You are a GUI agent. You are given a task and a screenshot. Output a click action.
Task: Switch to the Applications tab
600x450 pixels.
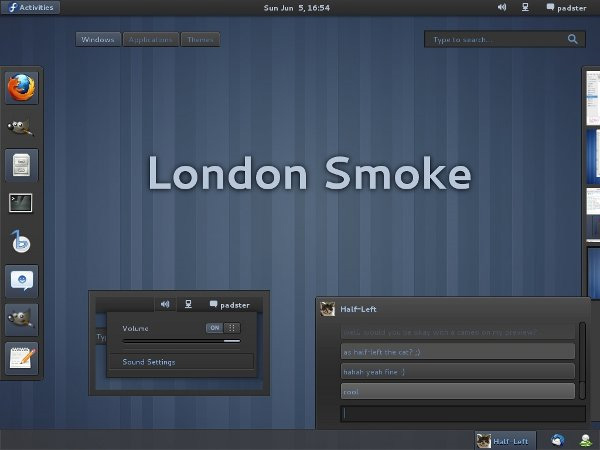(151, 40)
